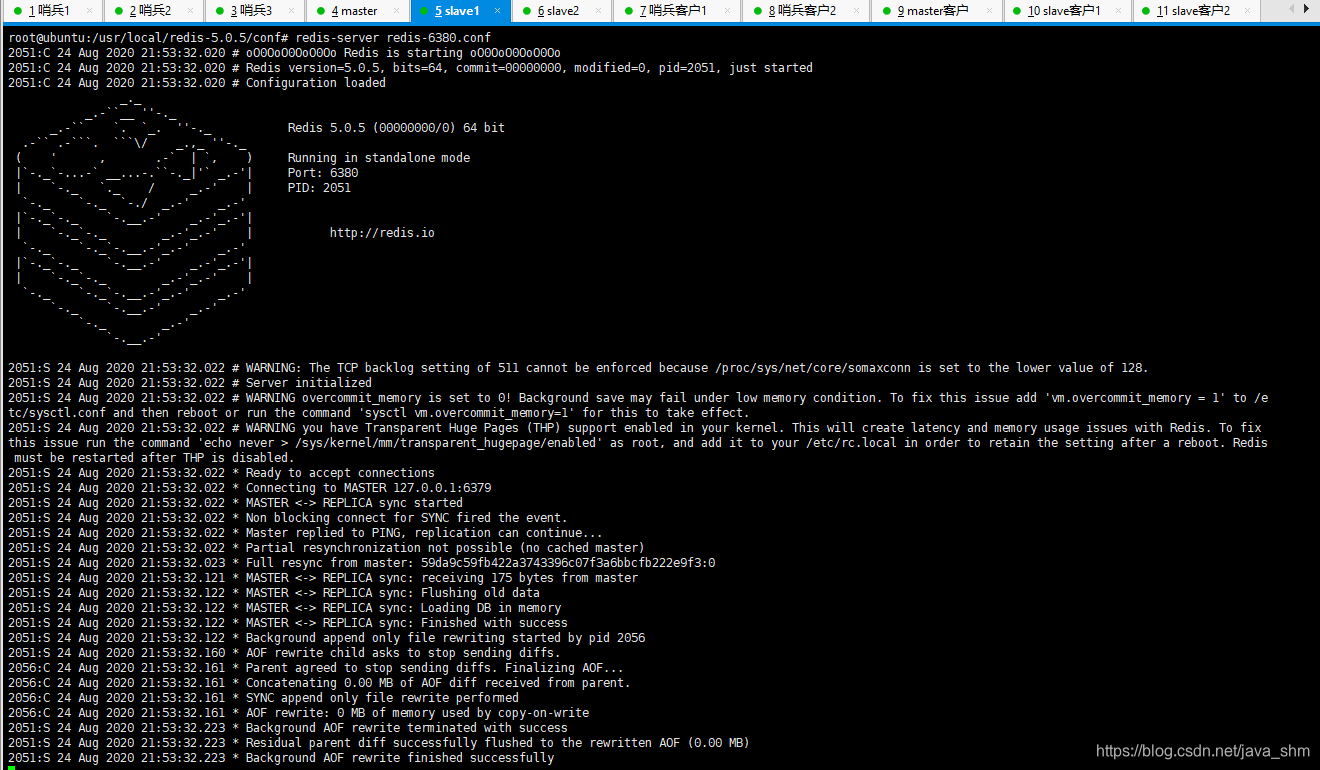Close the 11 slave客户2 tab
The height and width of the screenshot is (770, 1320).
coord(1249,11)
